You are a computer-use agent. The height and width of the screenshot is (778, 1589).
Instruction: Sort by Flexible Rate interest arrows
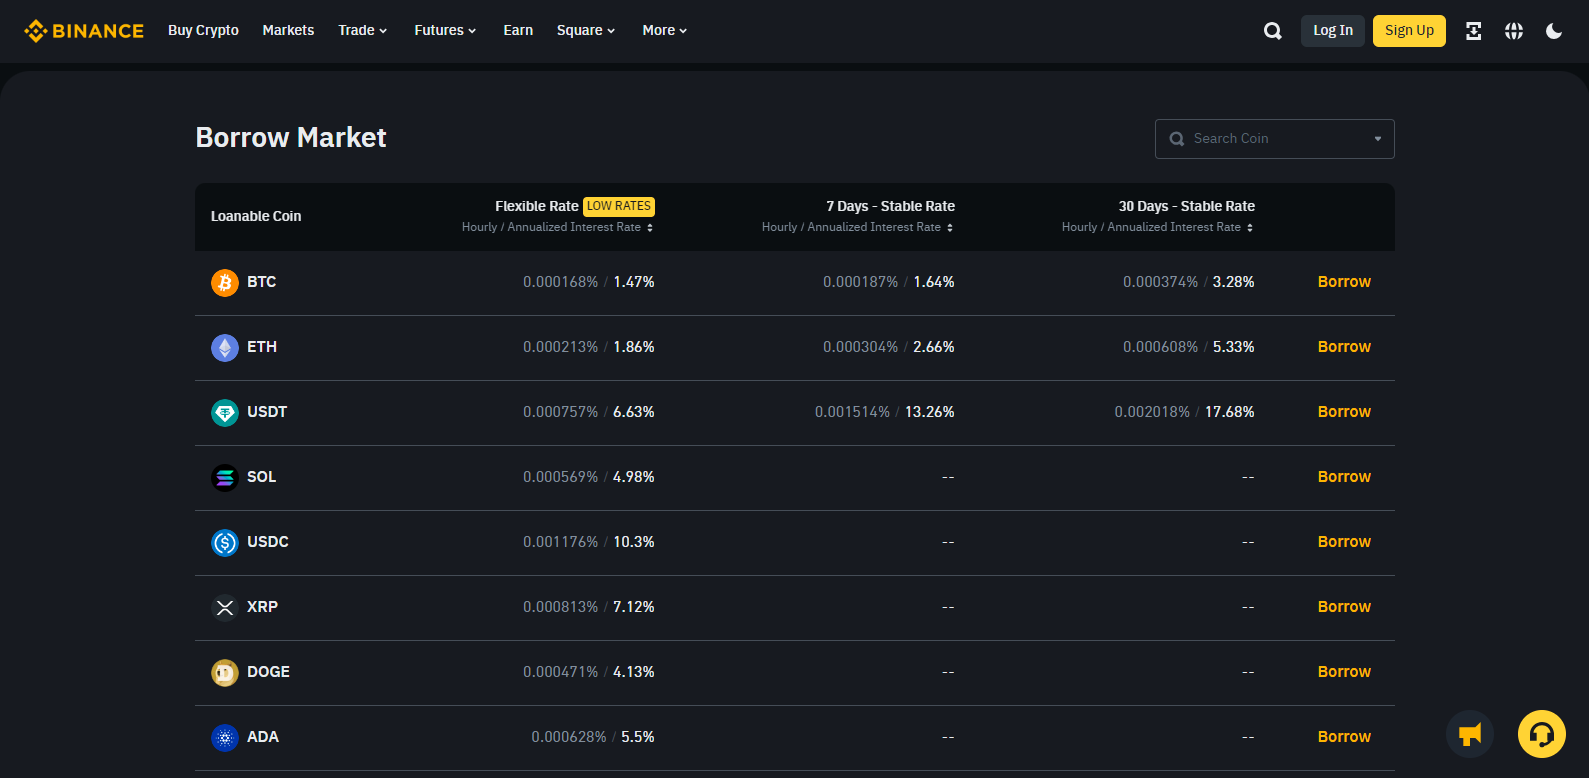click(650, 228)
